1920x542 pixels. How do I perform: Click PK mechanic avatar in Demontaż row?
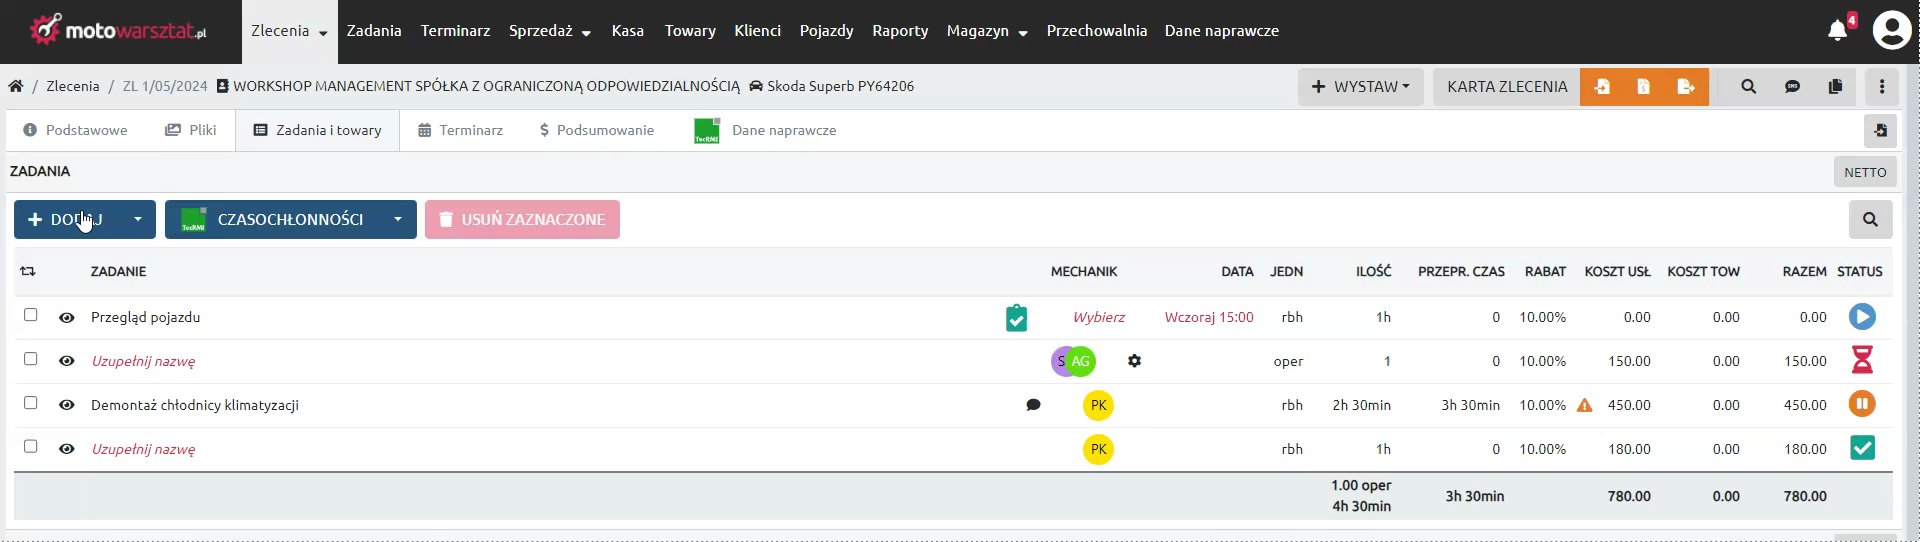1098,405
